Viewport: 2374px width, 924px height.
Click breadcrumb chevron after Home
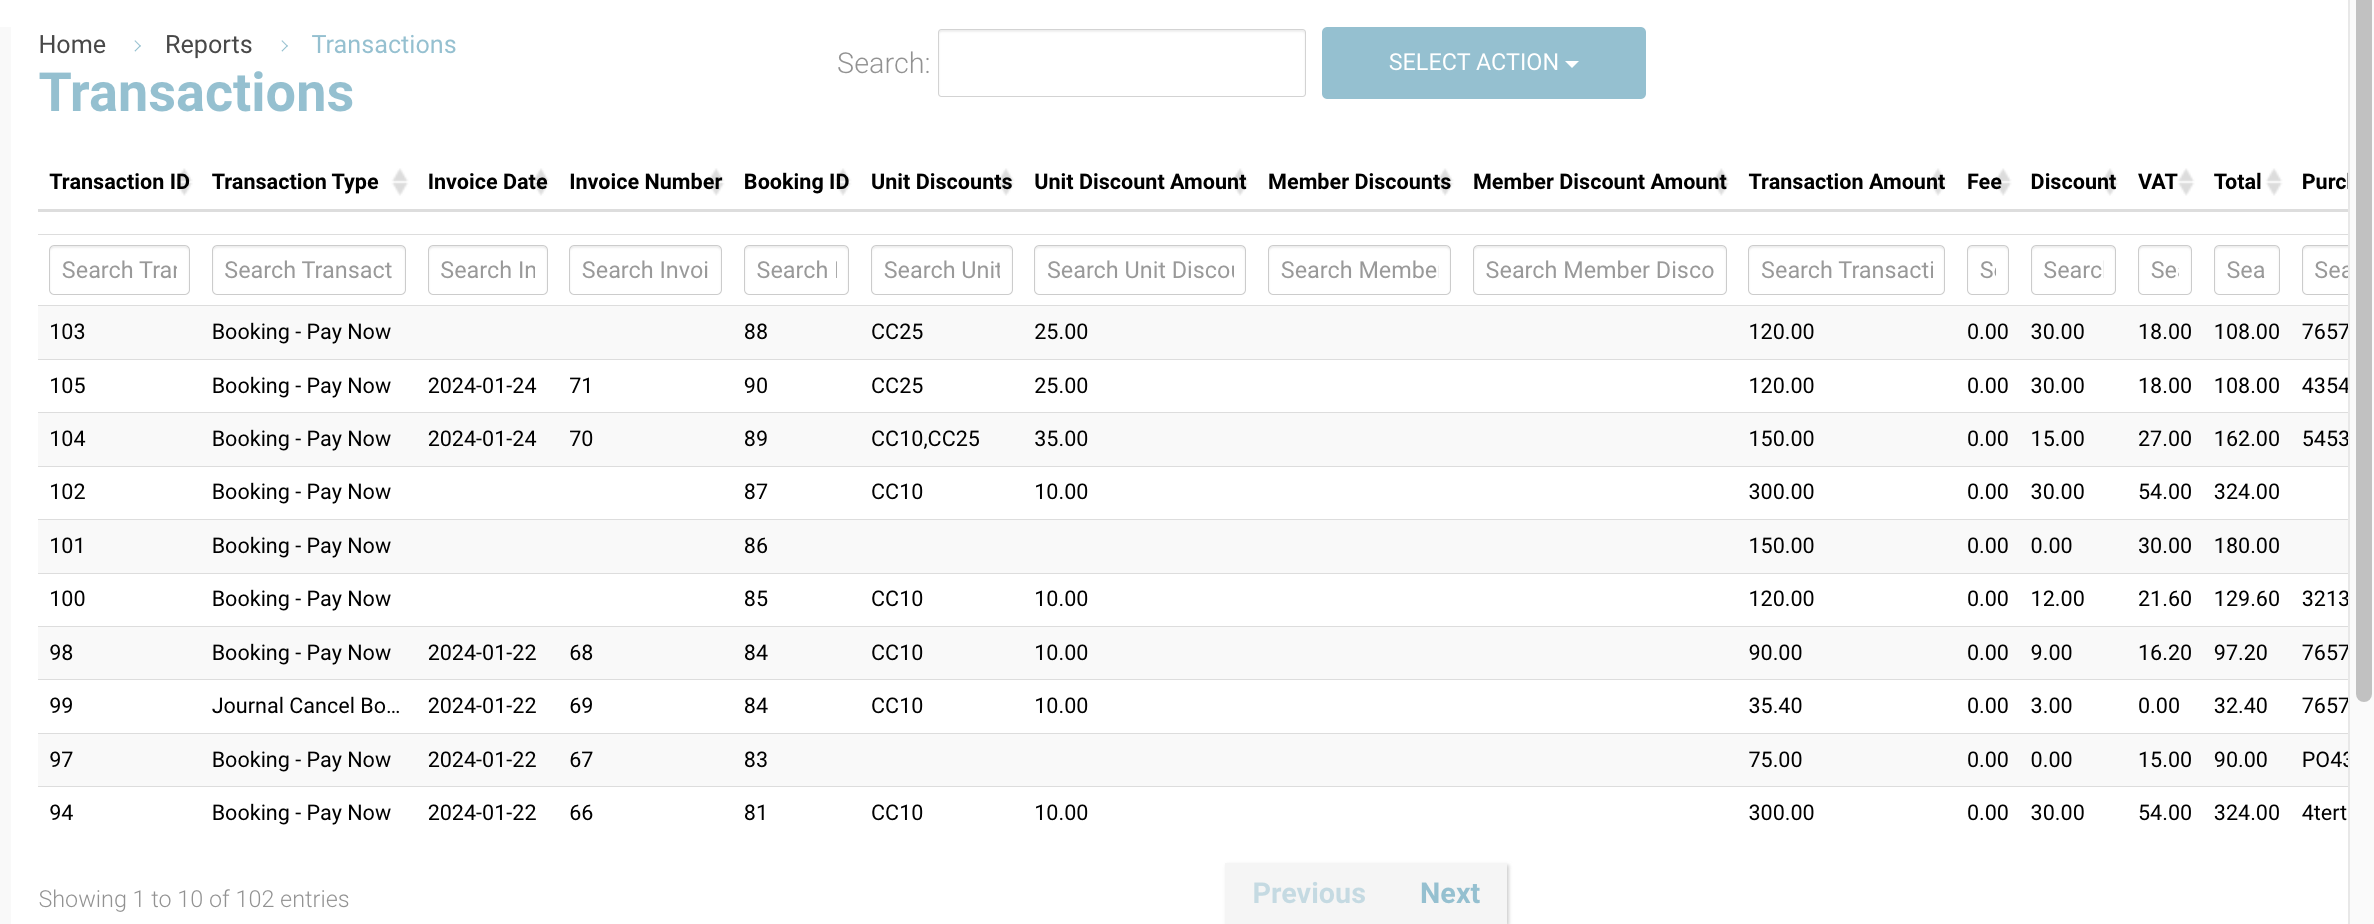(x=137, y=46)
